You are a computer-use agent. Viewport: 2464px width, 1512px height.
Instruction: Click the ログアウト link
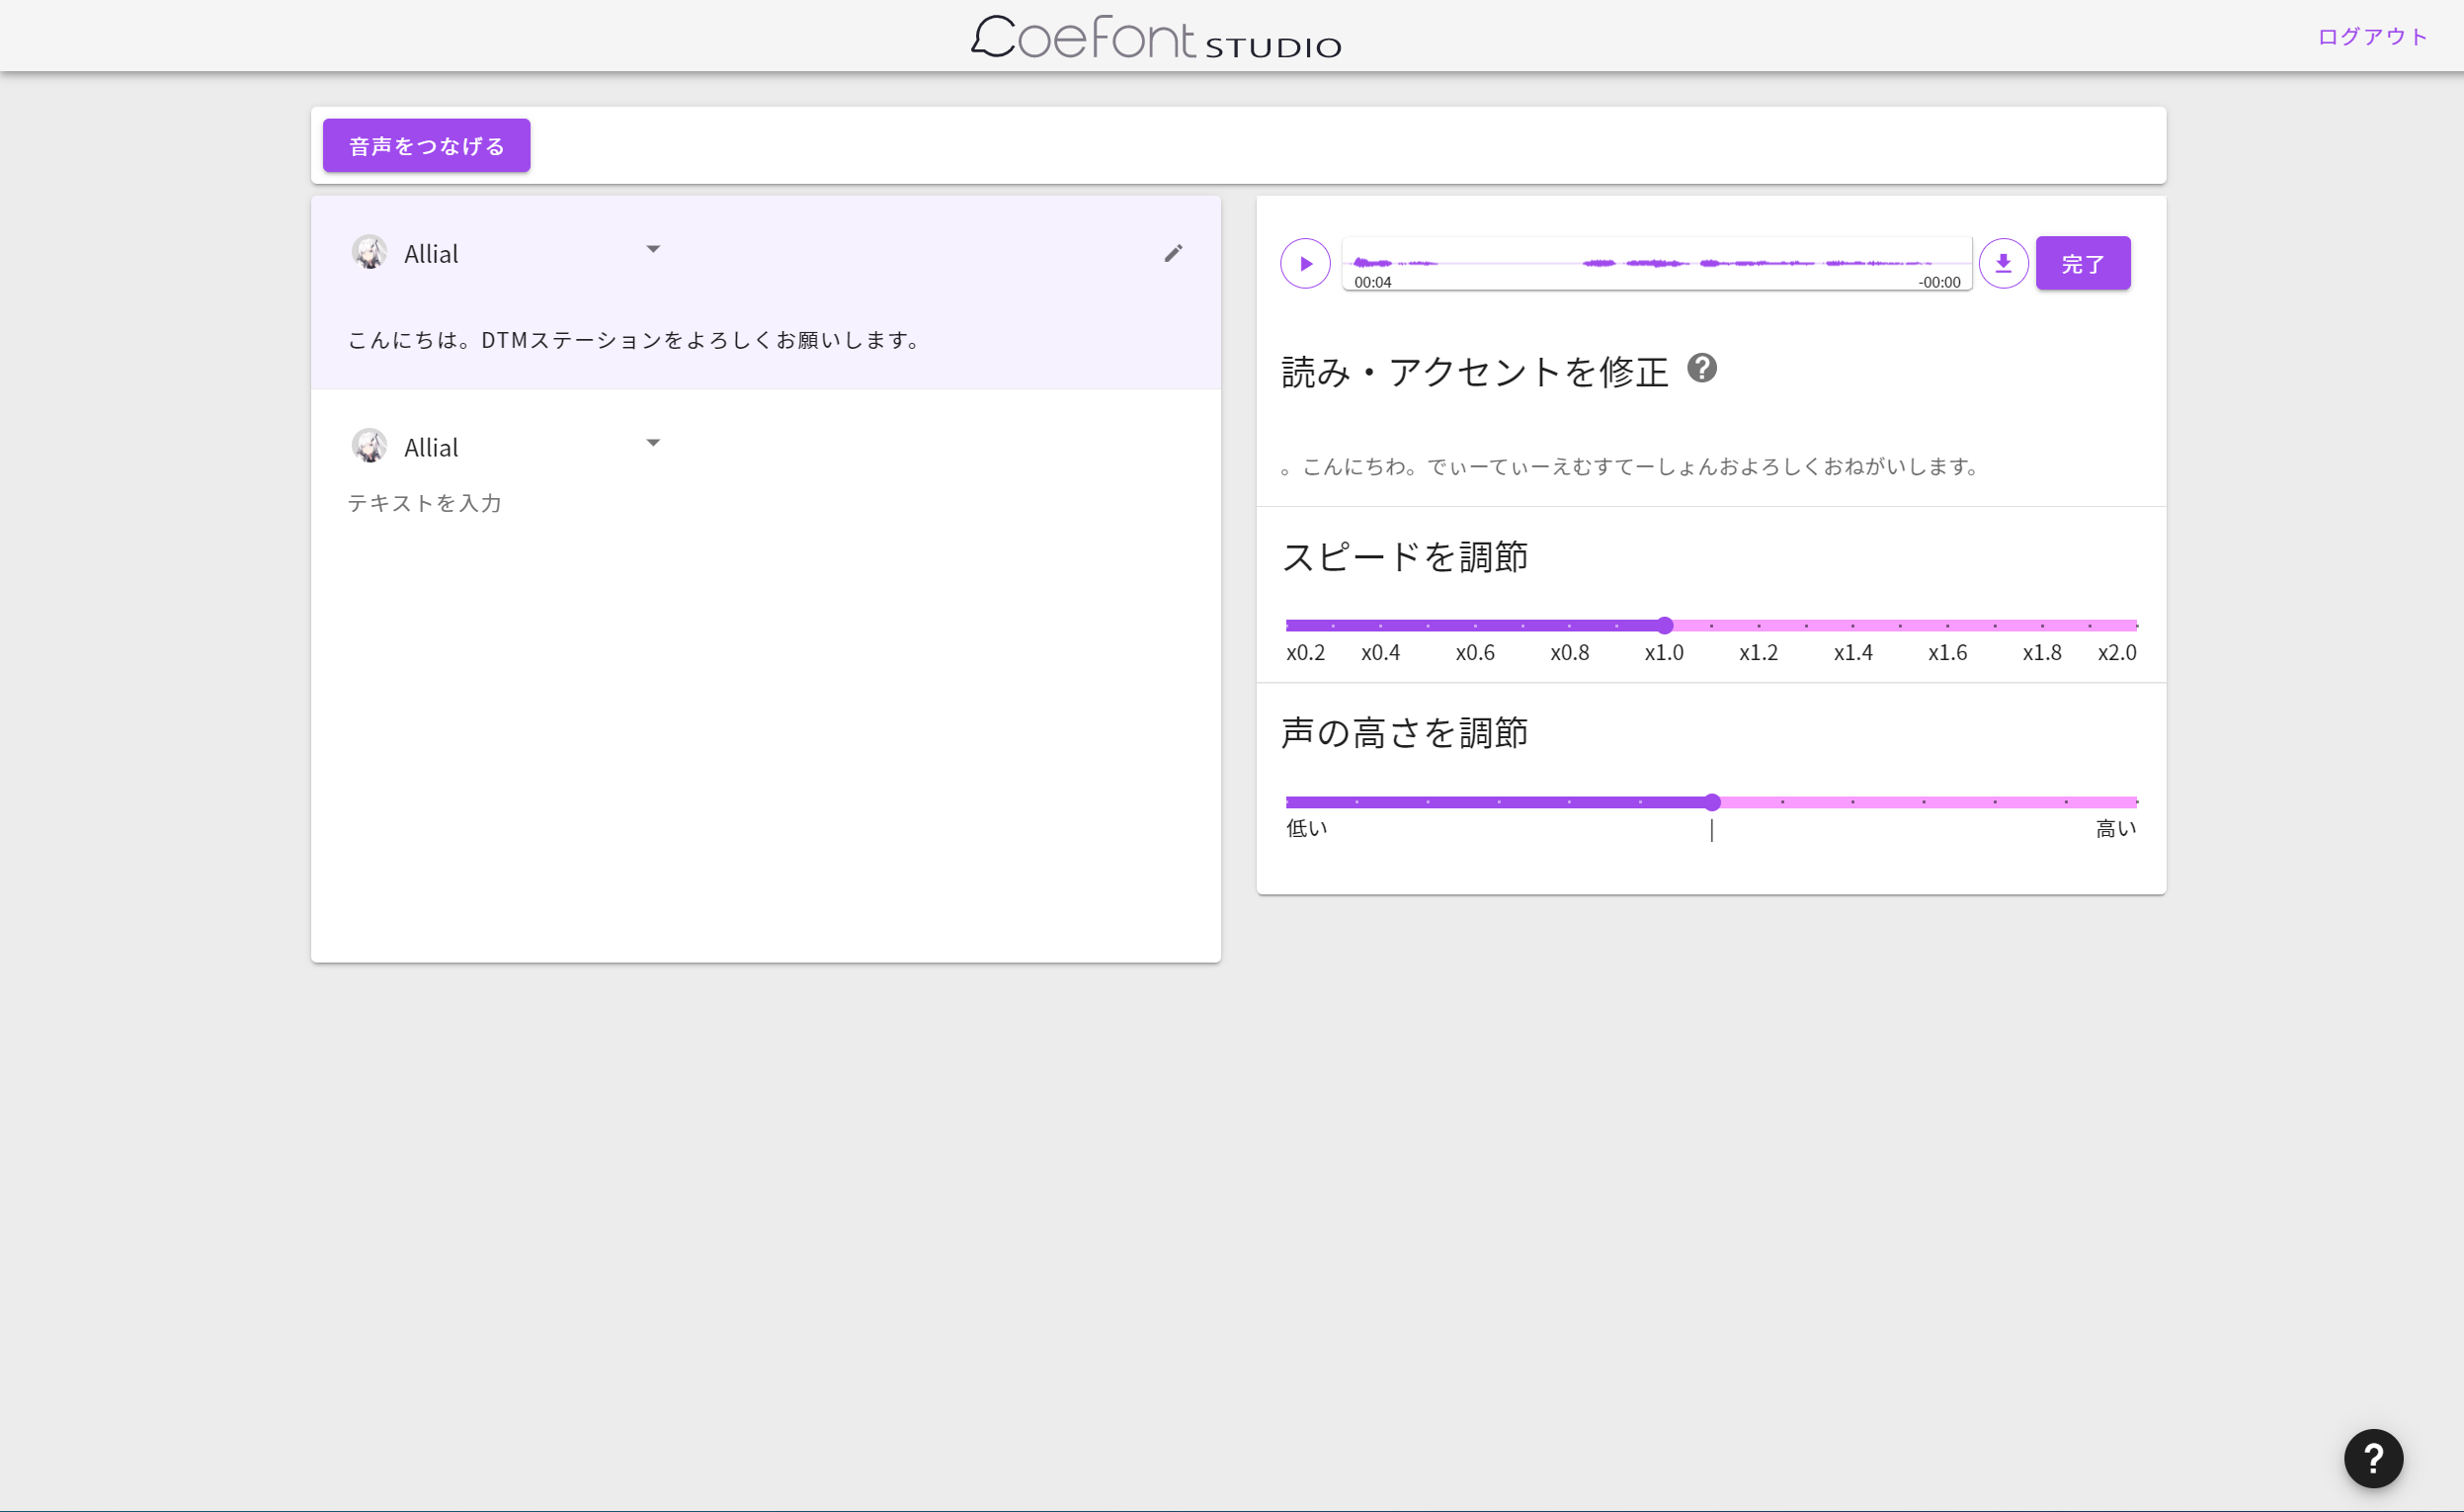[x=2372, y=37]
